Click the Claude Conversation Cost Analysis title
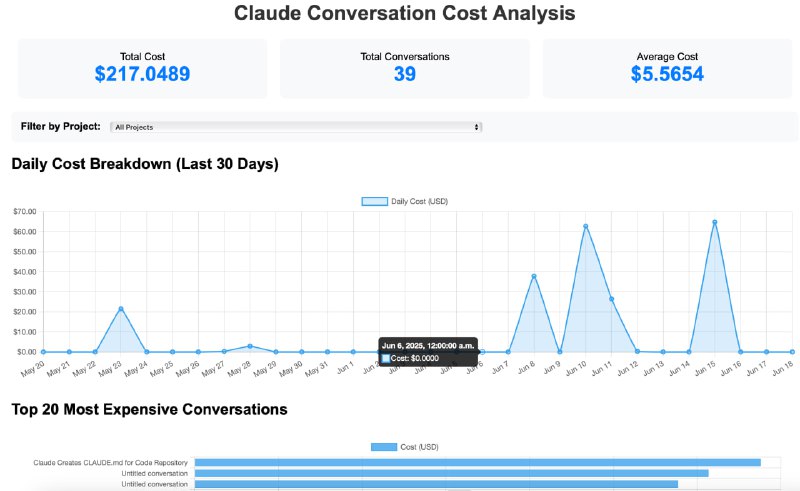 [405, 13]
